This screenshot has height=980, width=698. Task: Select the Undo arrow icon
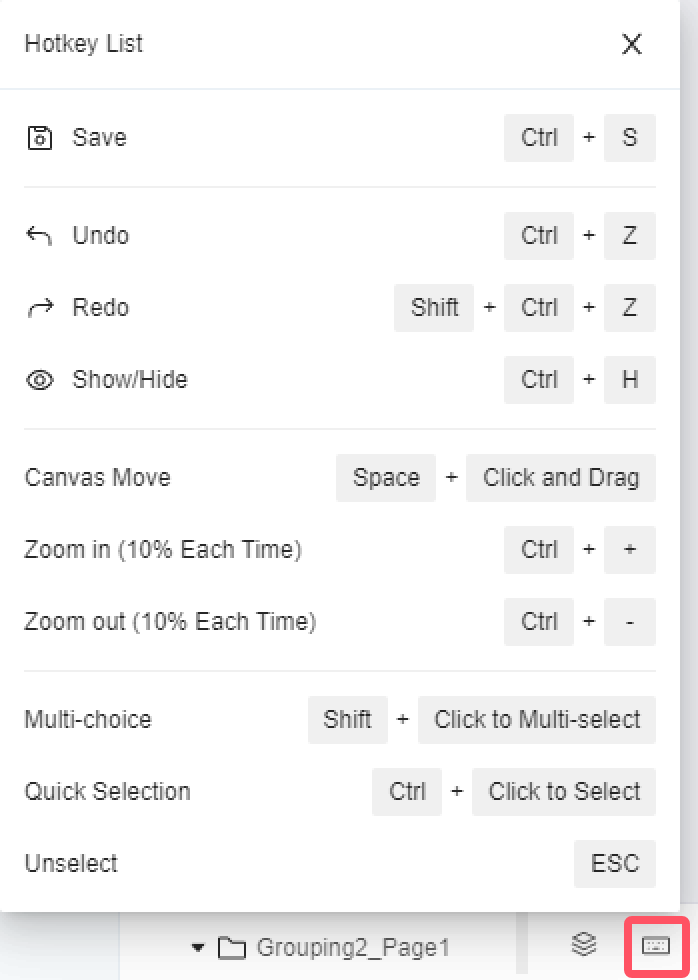coord(39,235)
